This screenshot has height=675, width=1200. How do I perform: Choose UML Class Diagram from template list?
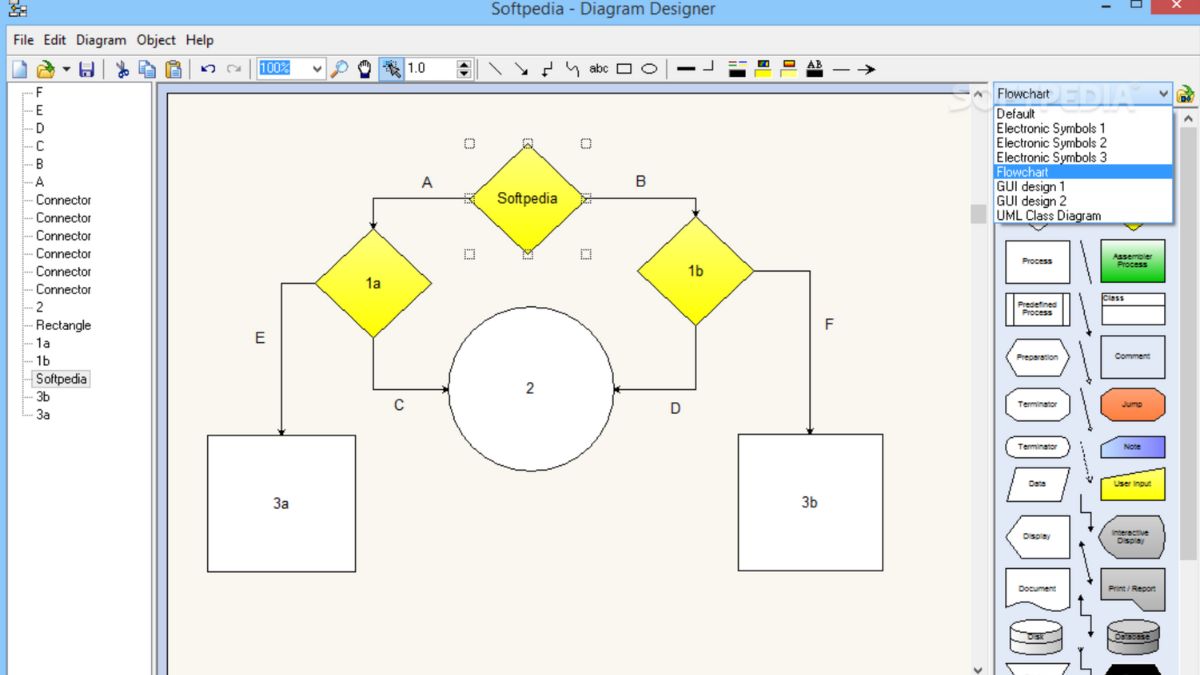(x=1048, y=216)
